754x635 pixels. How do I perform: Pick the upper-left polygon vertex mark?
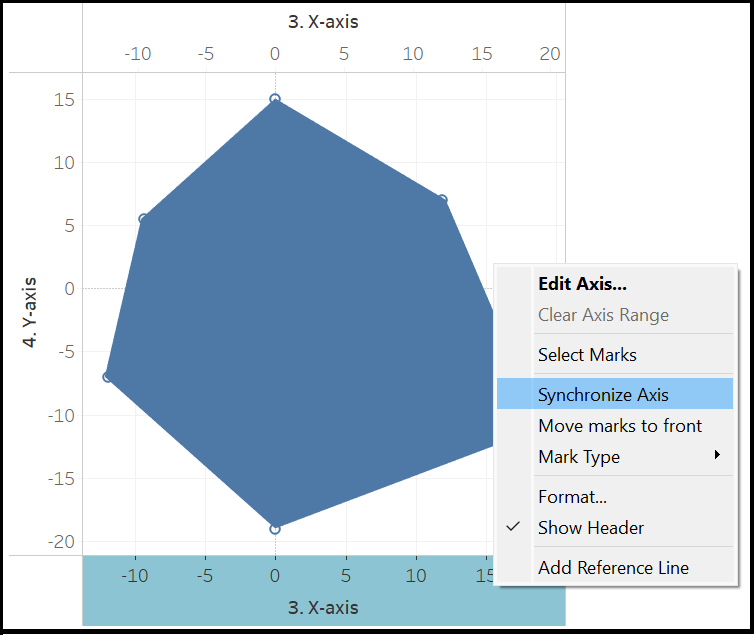coord(143,219)
